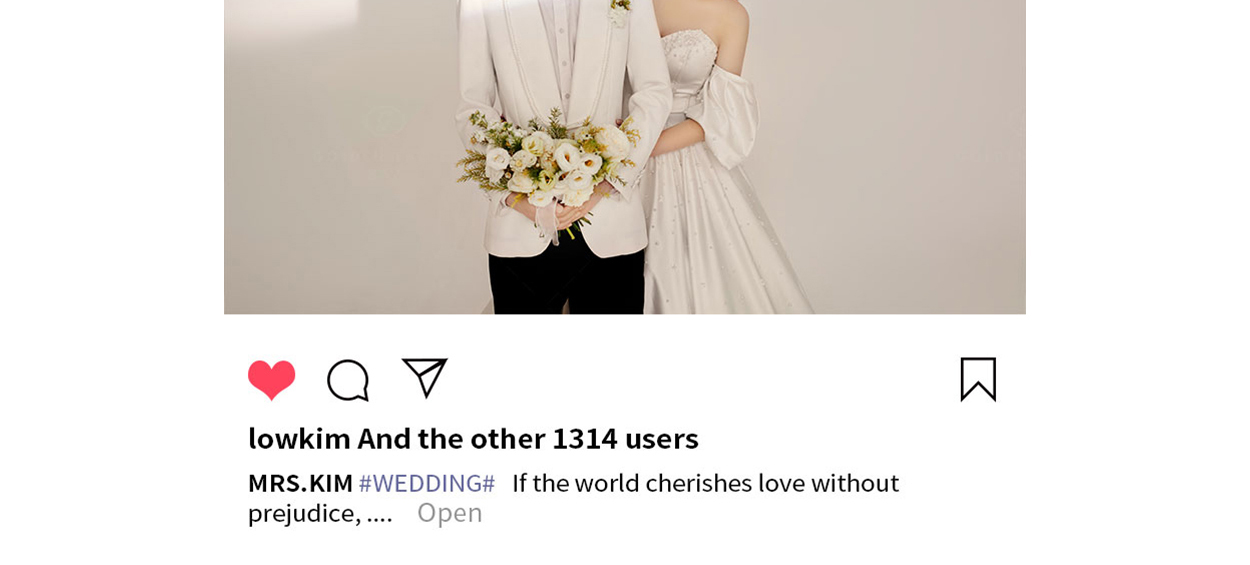1250x565 pixels.
Task: Open the #WEDDING# hashtag
Action: click(427, 483)
